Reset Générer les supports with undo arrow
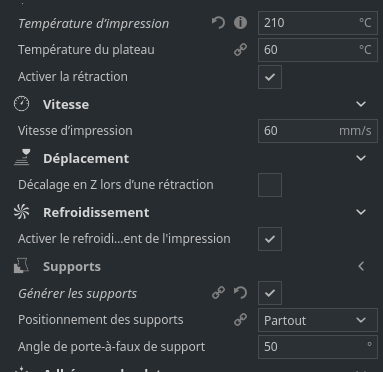The height and width of the screenshot is (372, 383). pos(240,293)
